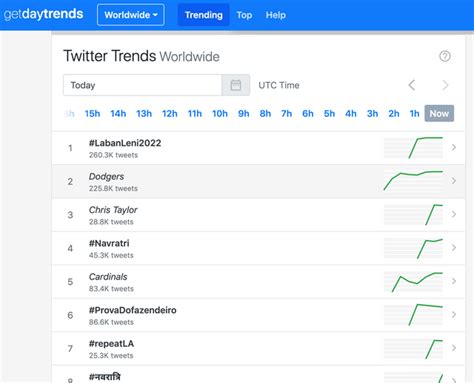This screenshot has width=474, height=383.
Task: Select the 7h time link
Action: coord(287,114)
